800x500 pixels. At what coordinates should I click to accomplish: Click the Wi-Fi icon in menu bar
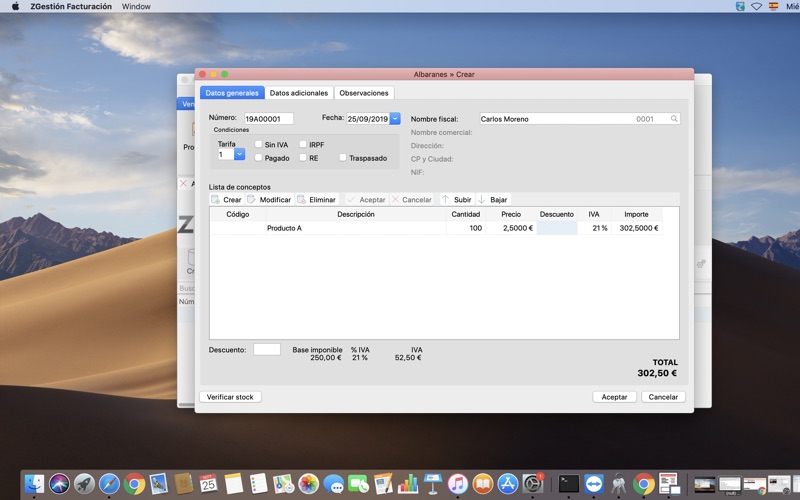pyautogui.click(x=757, y=6)
